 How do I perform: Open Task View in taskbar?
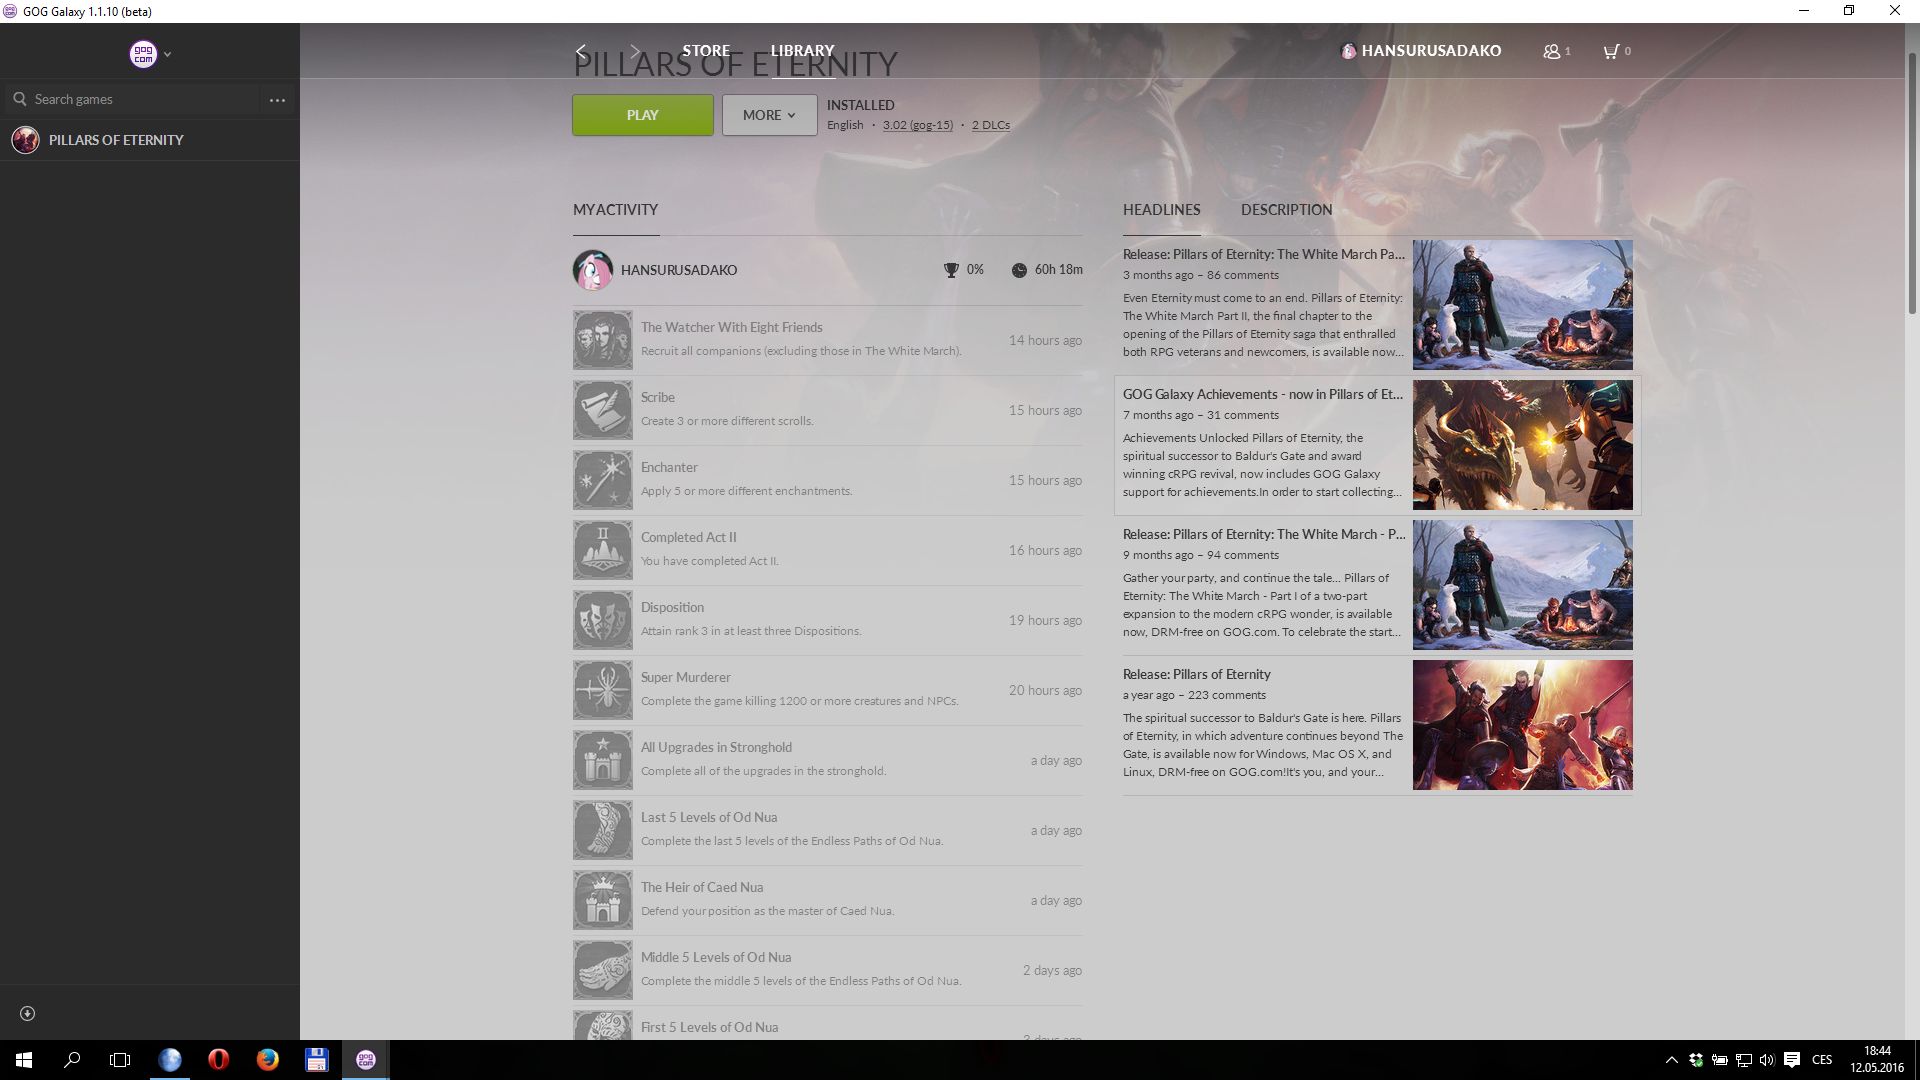click(x=120, y=1060)
